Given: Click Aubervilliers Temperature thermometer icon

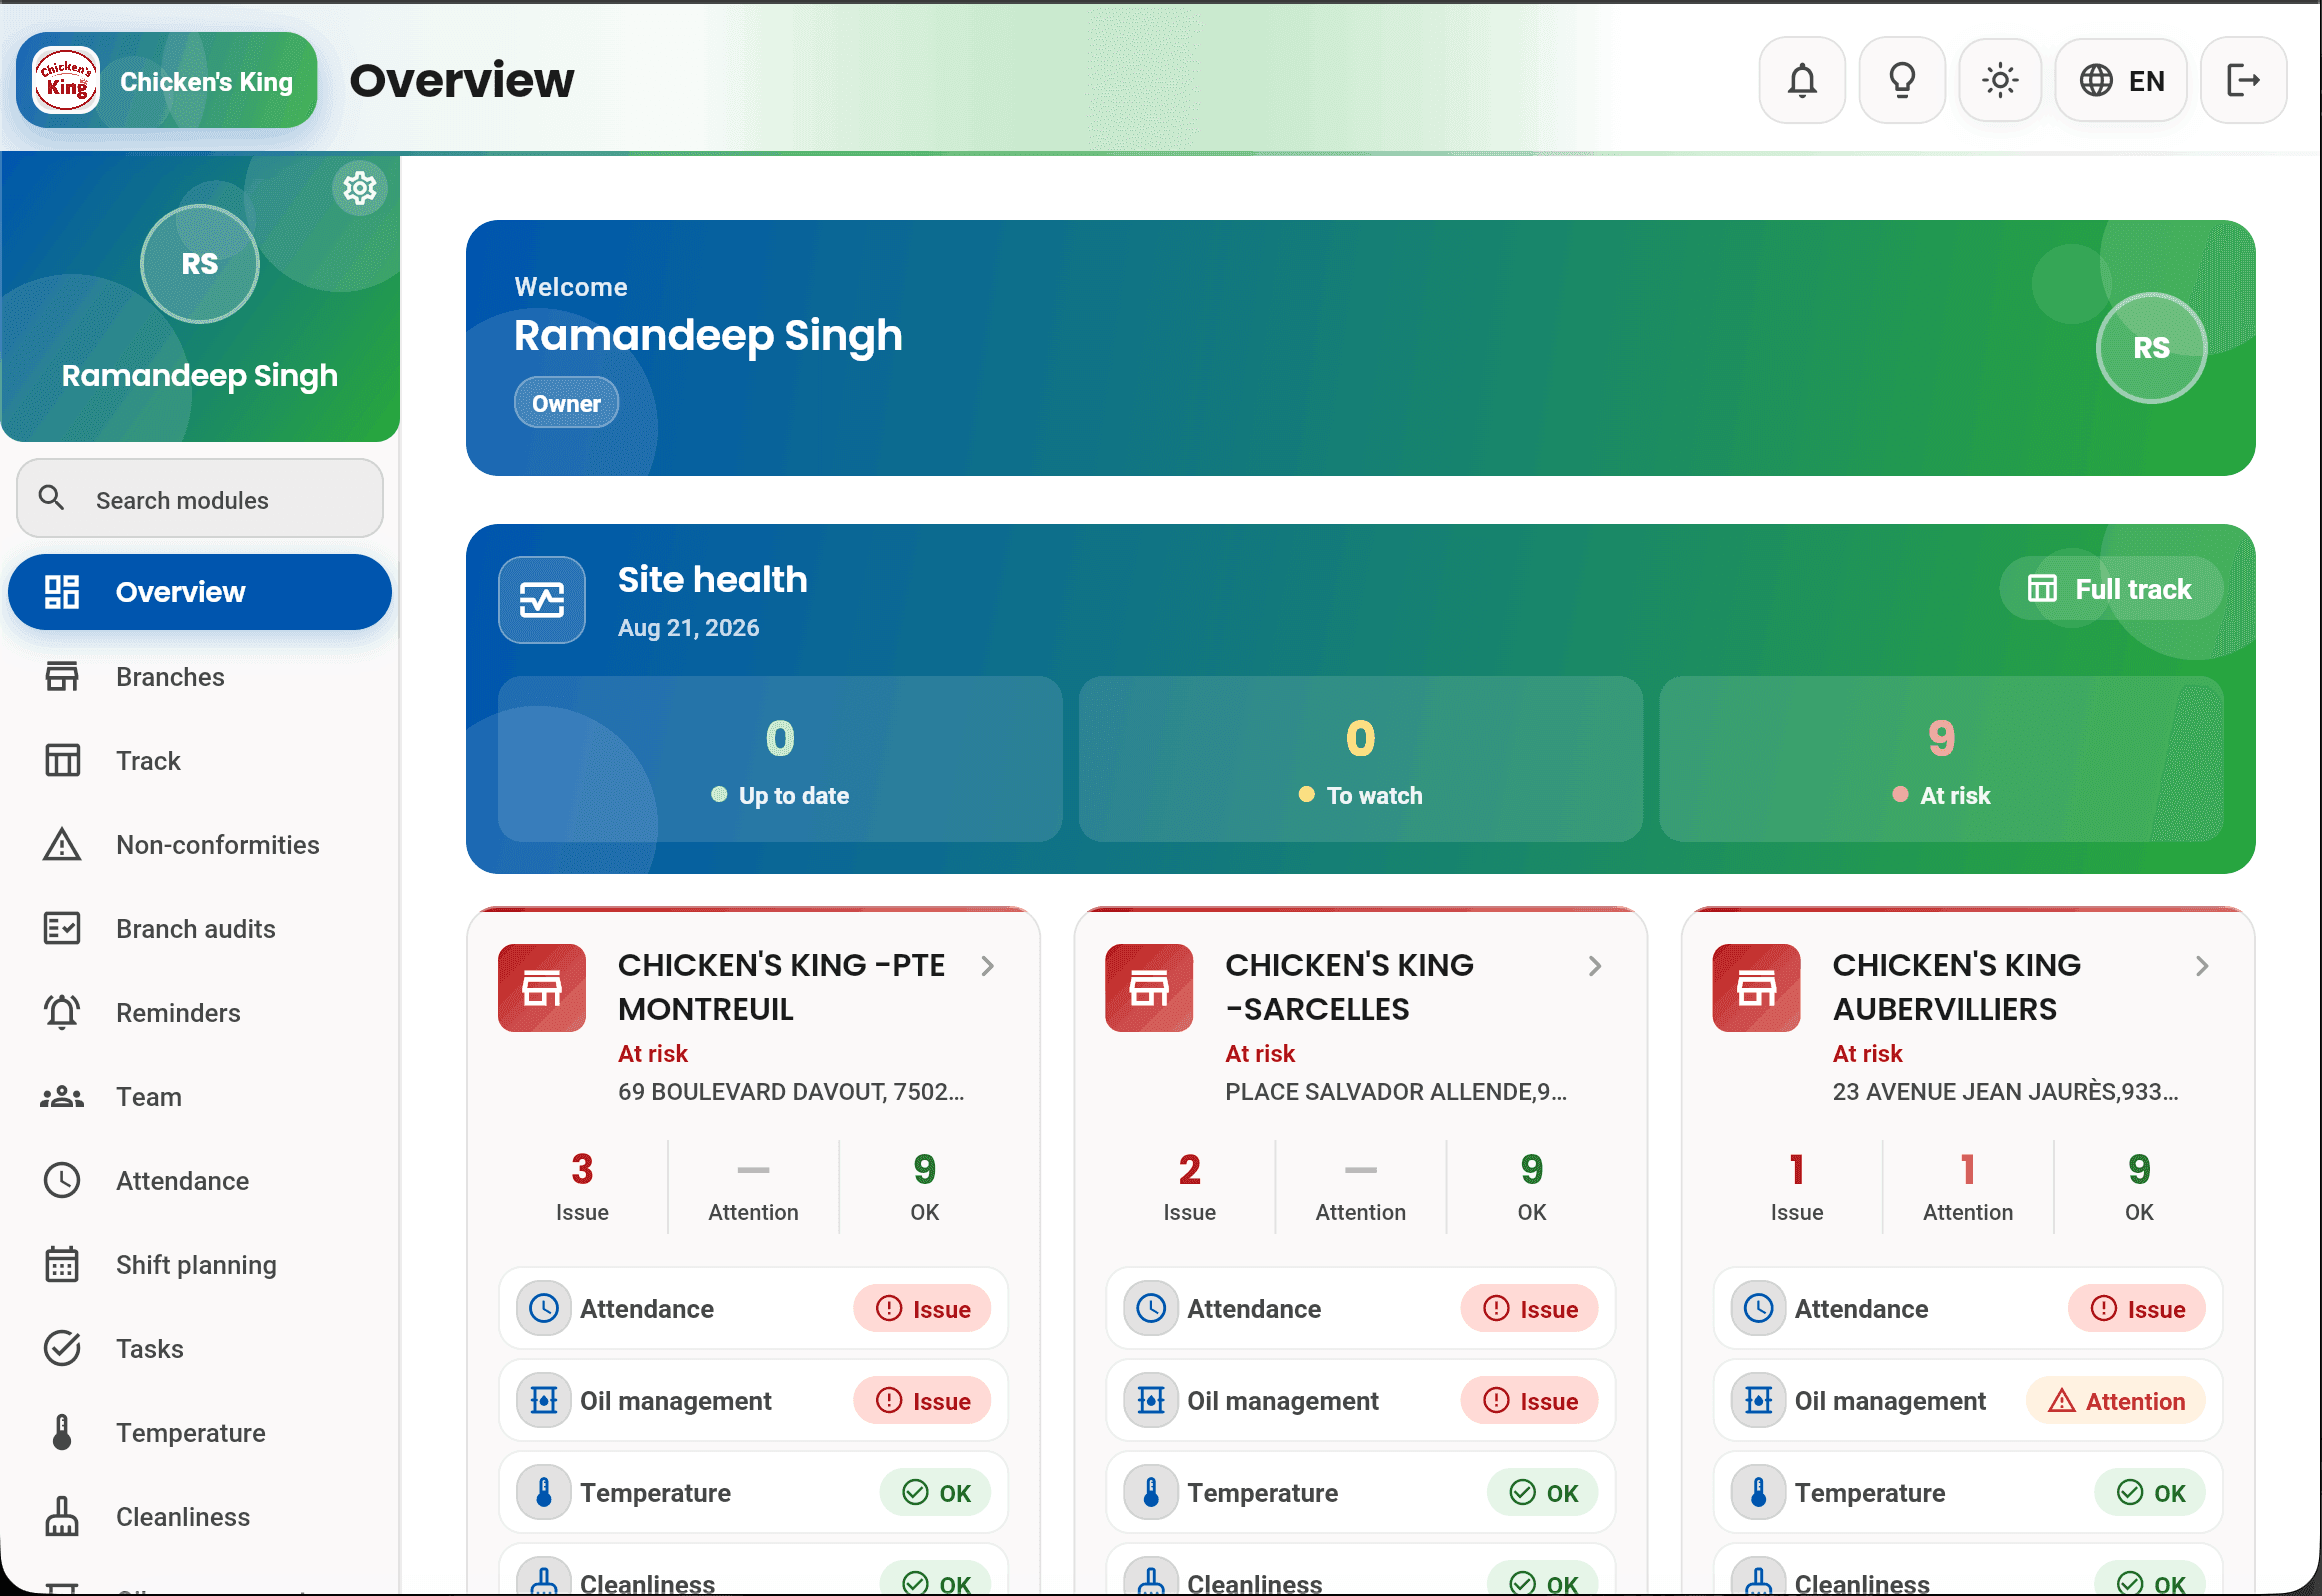Looking at the screenshot, I should tap(1758, 1493).
